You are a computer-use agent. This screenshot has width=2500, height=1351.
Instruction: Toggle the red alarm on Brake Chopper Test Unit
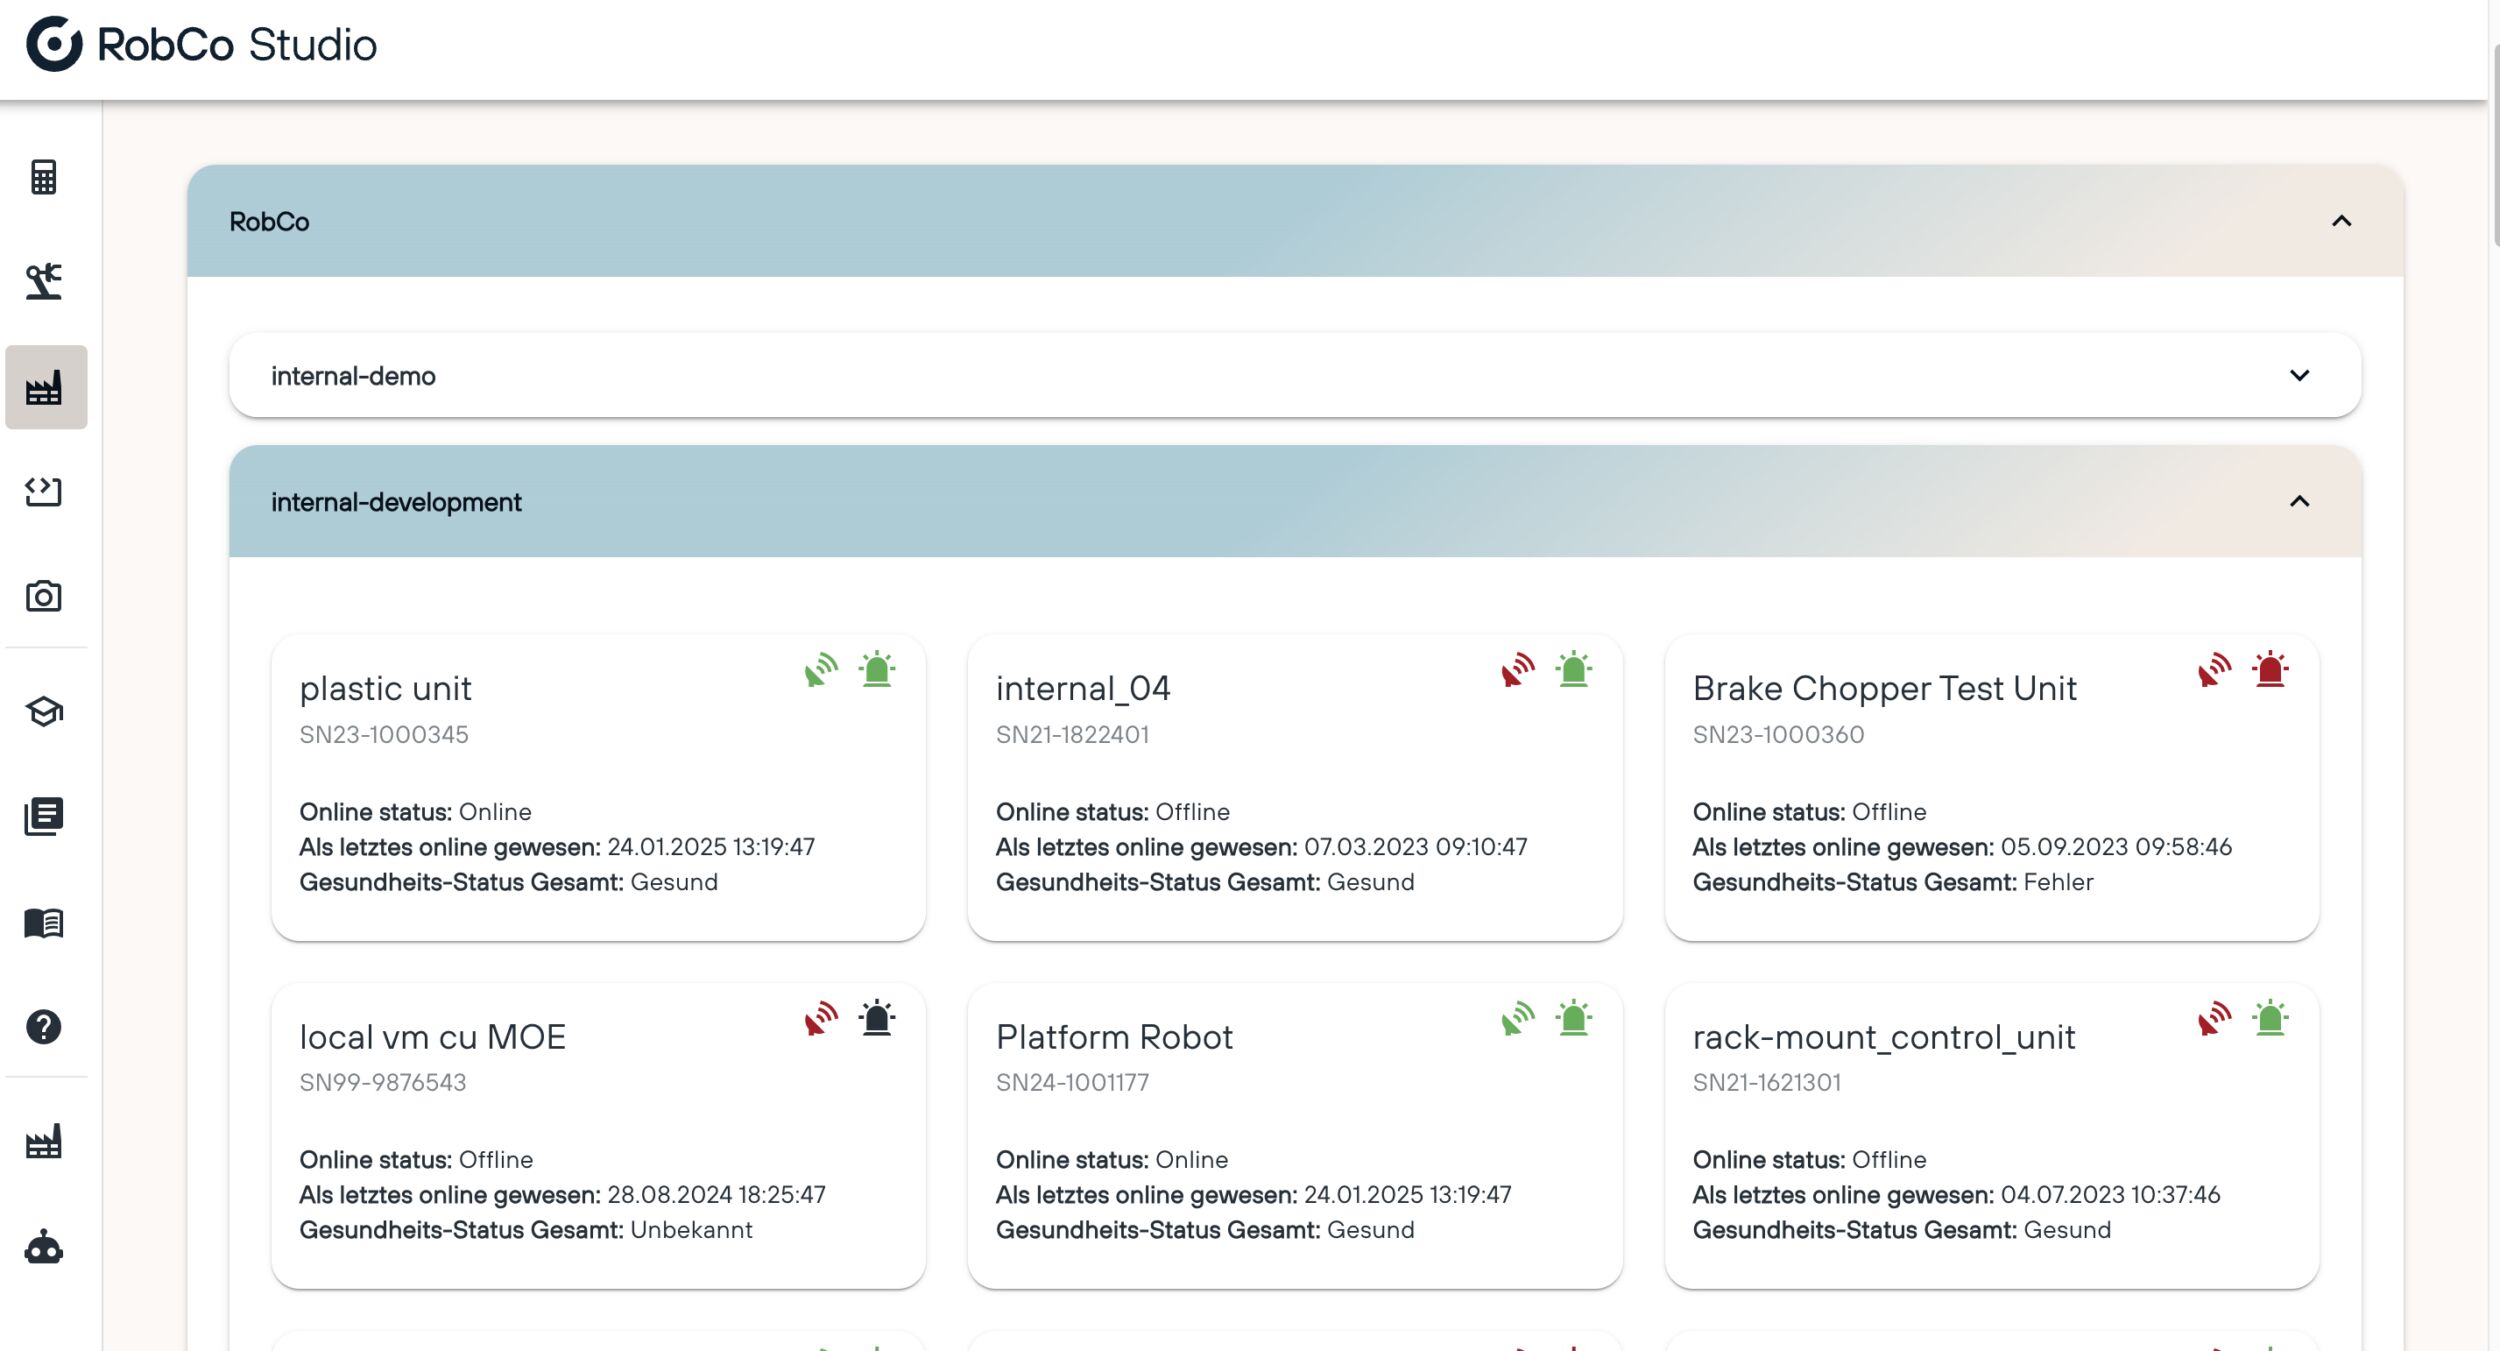2268,670
